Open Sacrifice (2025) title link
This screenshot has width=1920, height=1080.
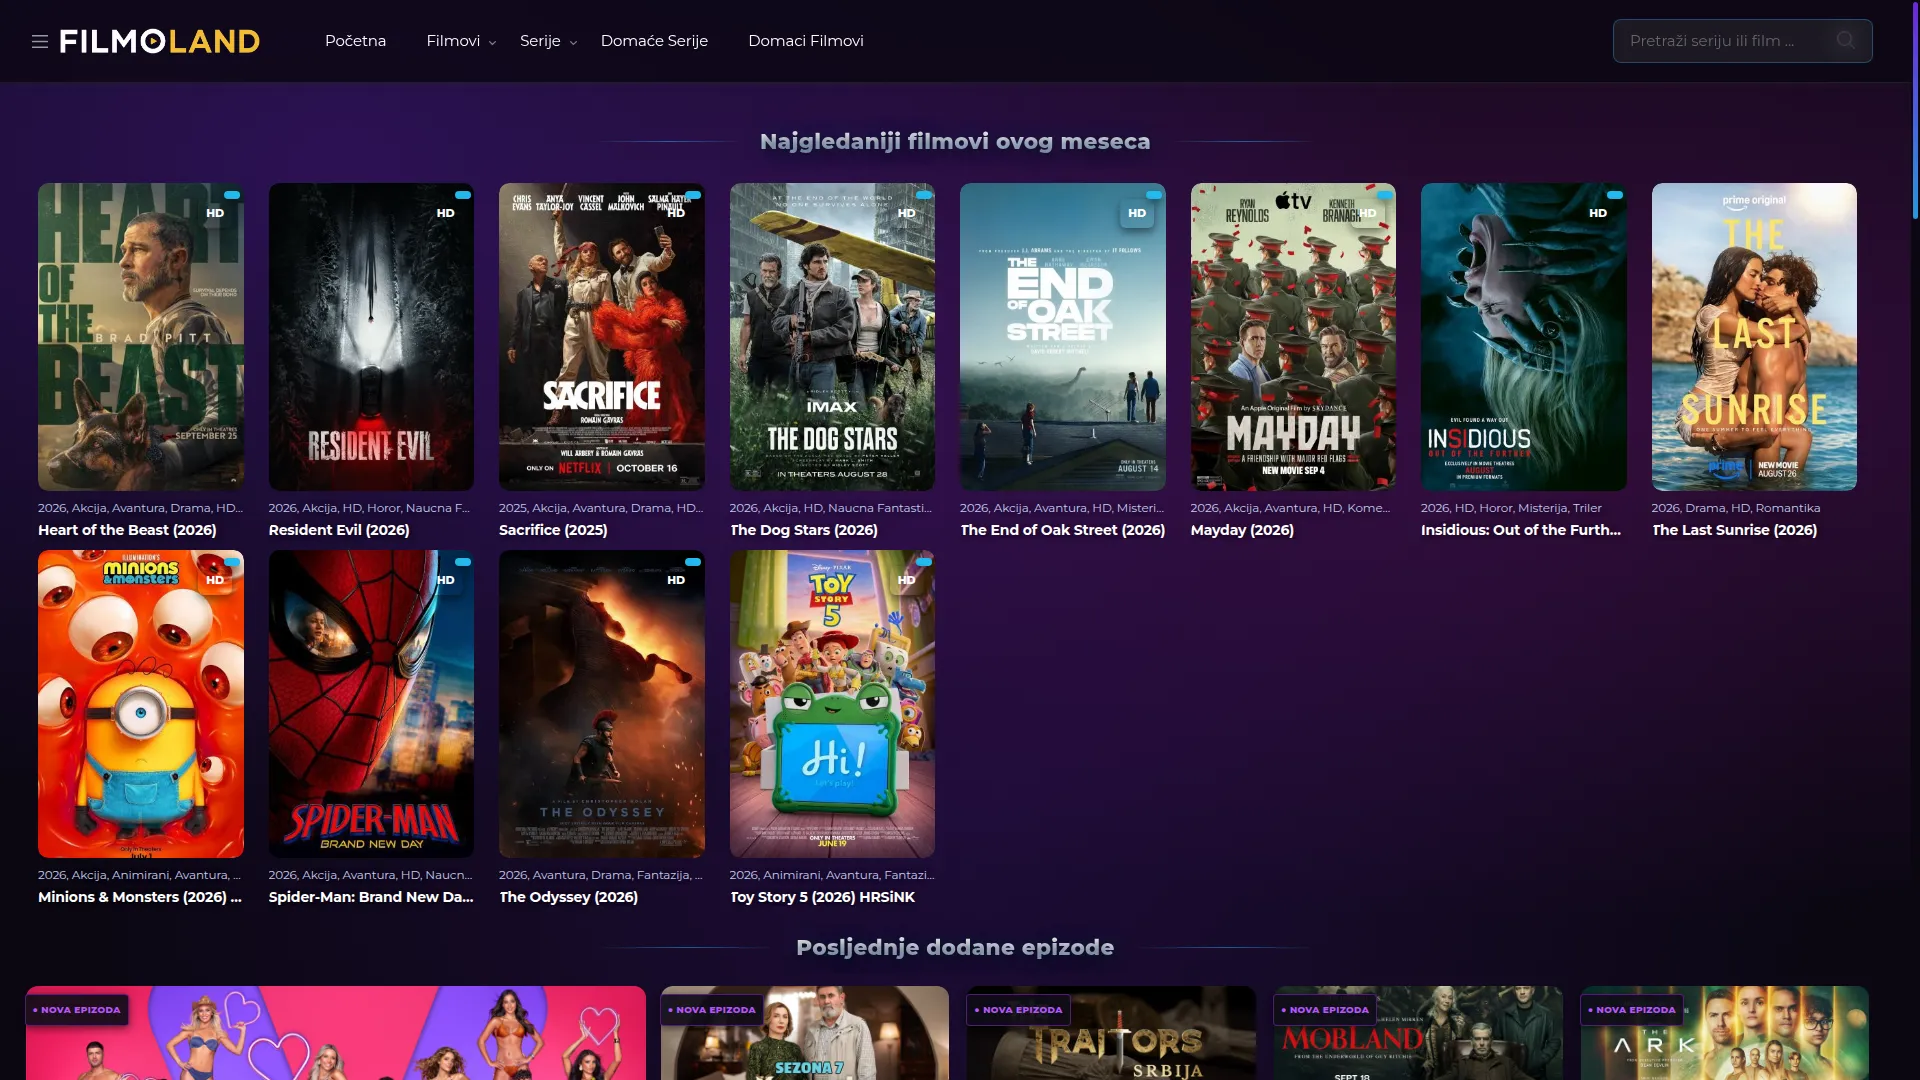tap(553, 530)
